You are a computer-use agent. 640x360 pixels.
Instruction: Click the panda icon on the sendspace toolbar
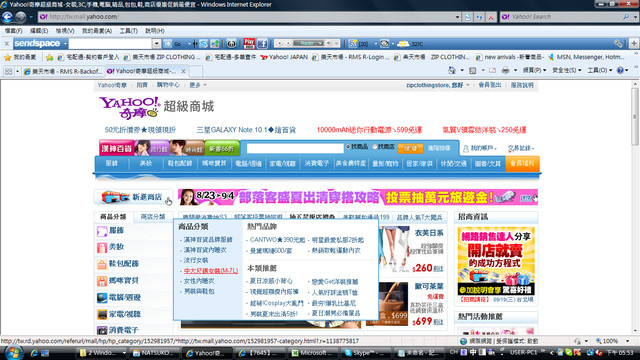tap(231, 43)
